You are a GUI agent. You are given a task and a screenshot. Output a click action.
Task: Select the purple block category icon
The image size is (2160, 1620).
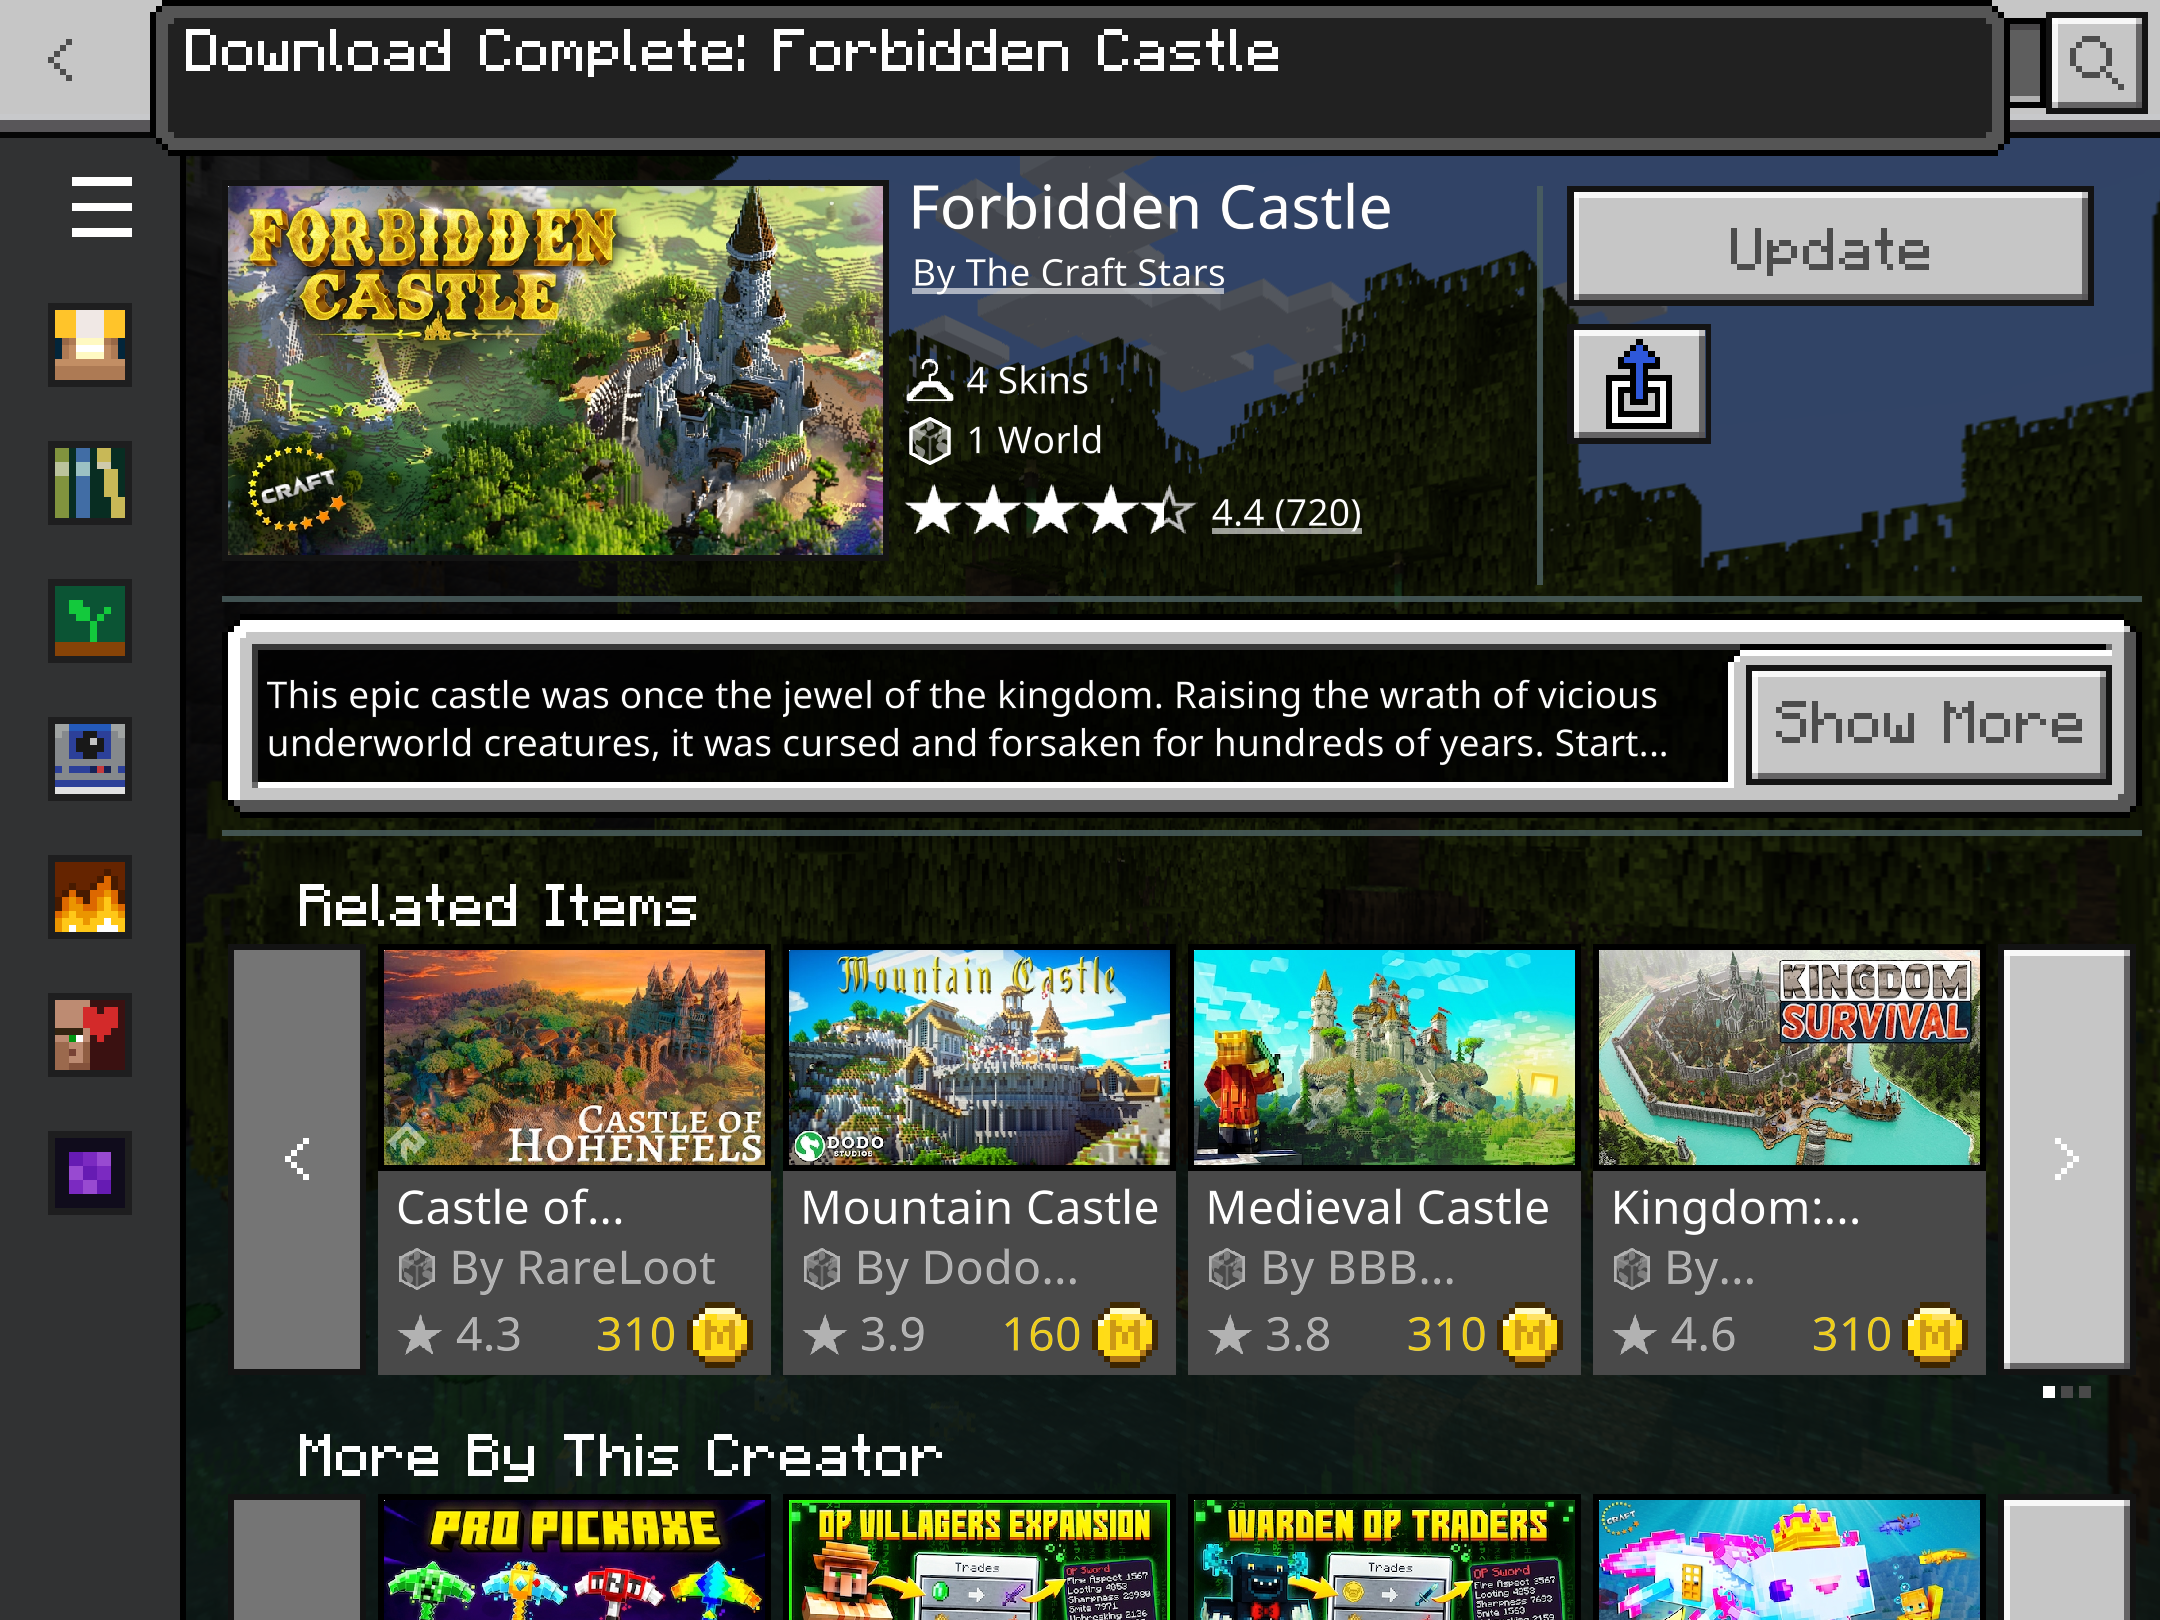pyautogui.click(x=90, y=1173)
